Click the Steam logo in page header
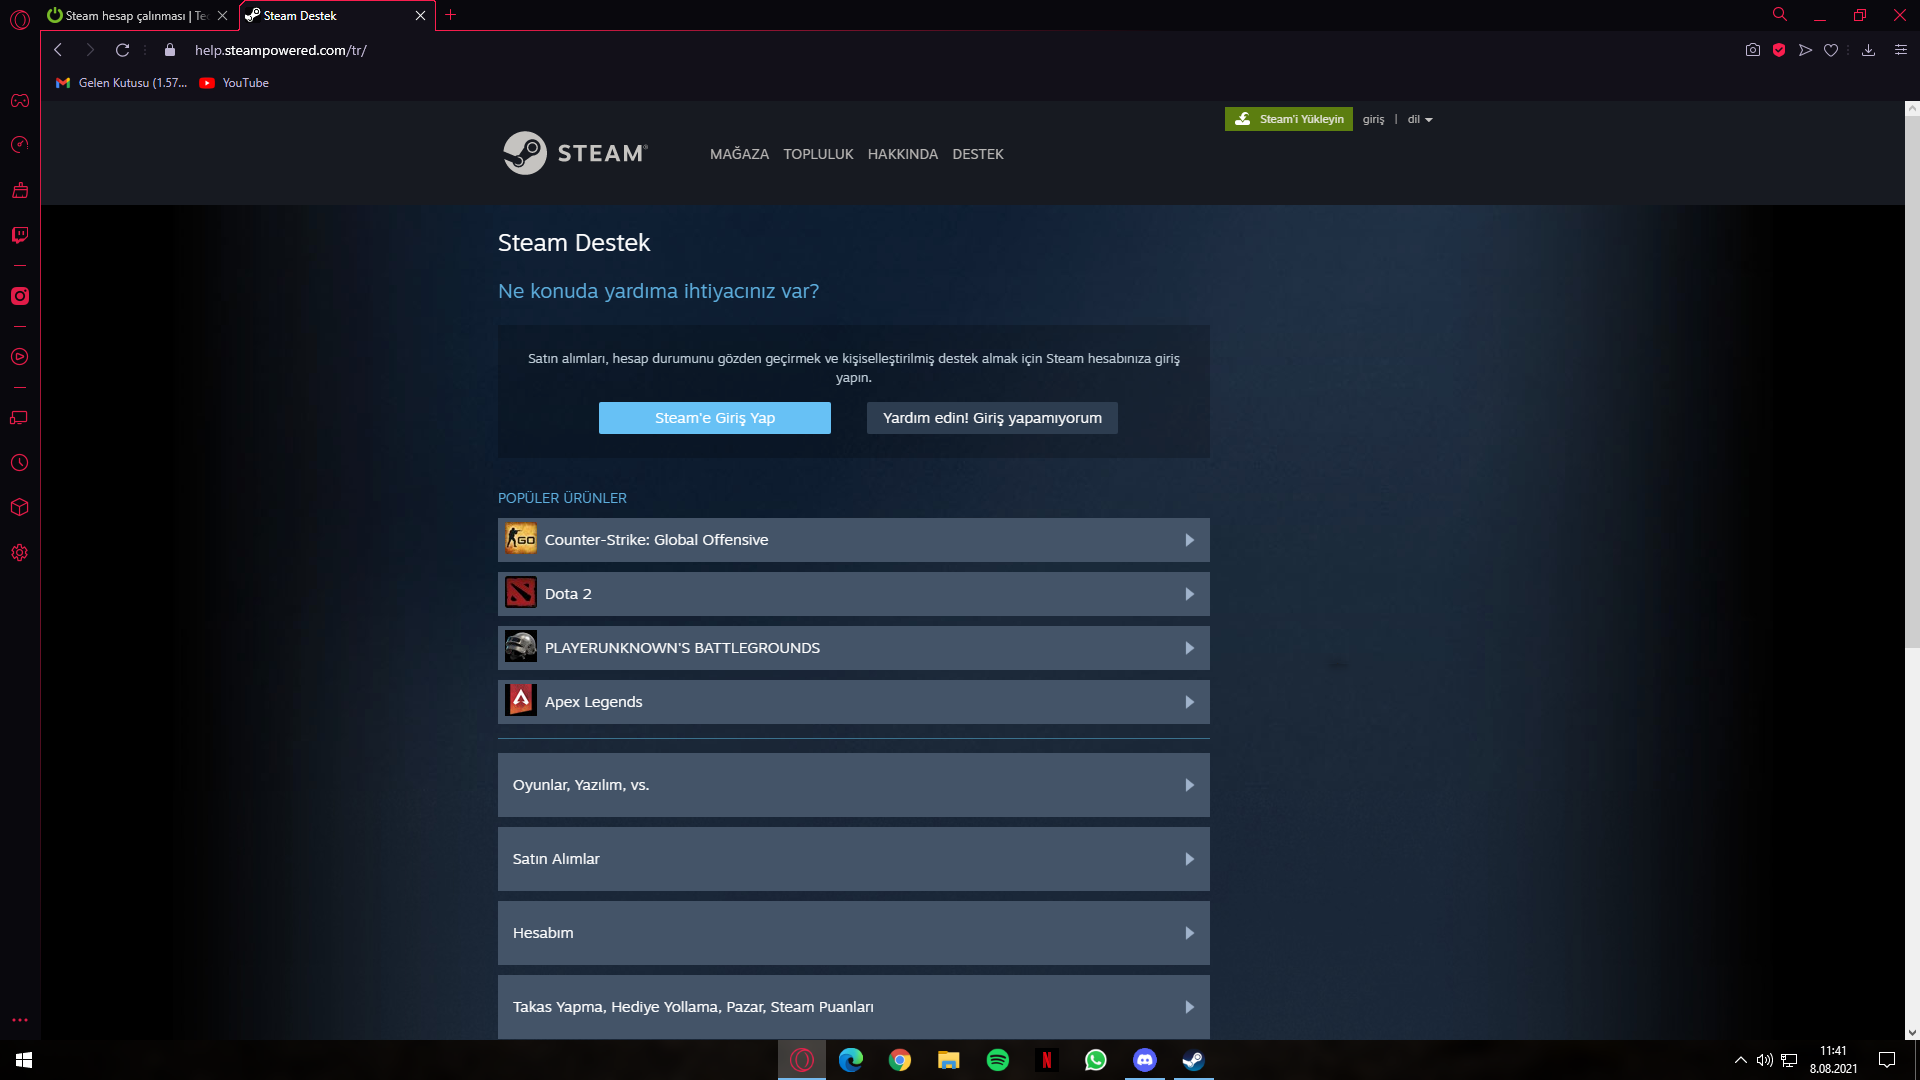This screenshot has height=1080, width=1920. (x=576, y=153)
